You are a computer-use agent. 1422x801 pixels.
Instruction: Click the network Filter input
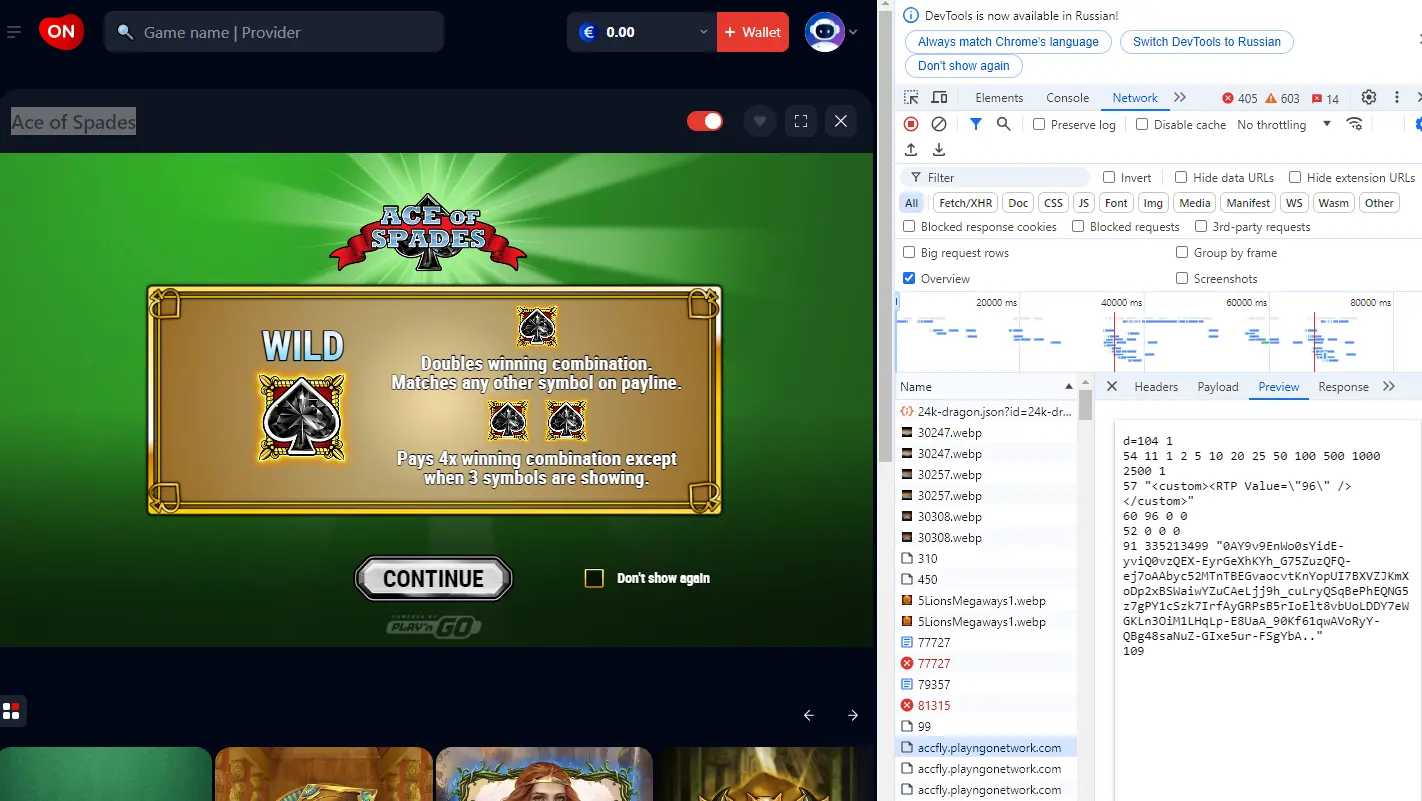994,177
